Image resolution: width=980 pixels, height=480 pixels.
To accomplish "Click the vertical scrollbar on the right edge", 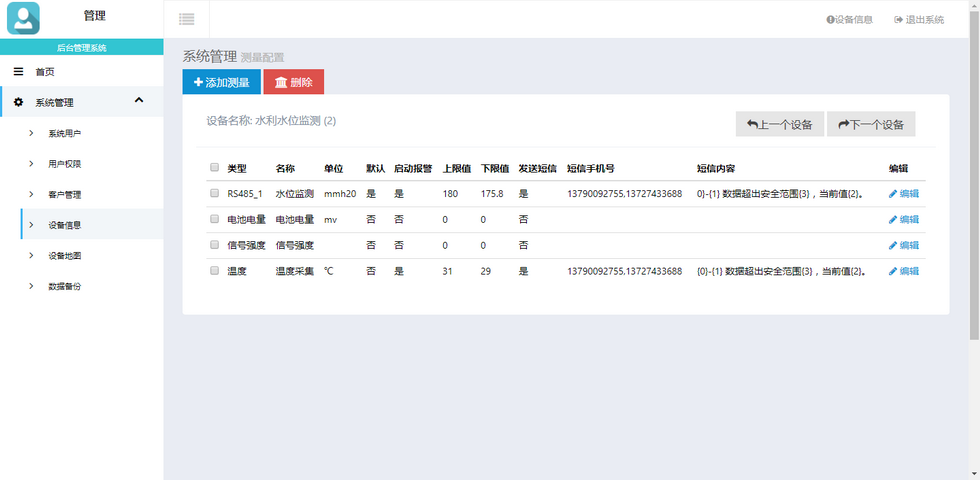I will coord(974,200).
